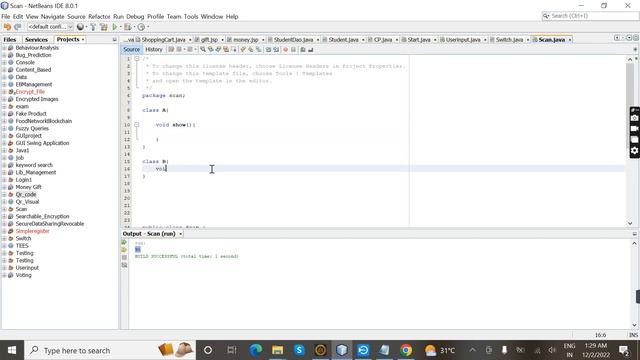This screenshot has width=640, height=360.
Task: Click the Redo arrow in main toolbar
Action: (x=18, y=27)
